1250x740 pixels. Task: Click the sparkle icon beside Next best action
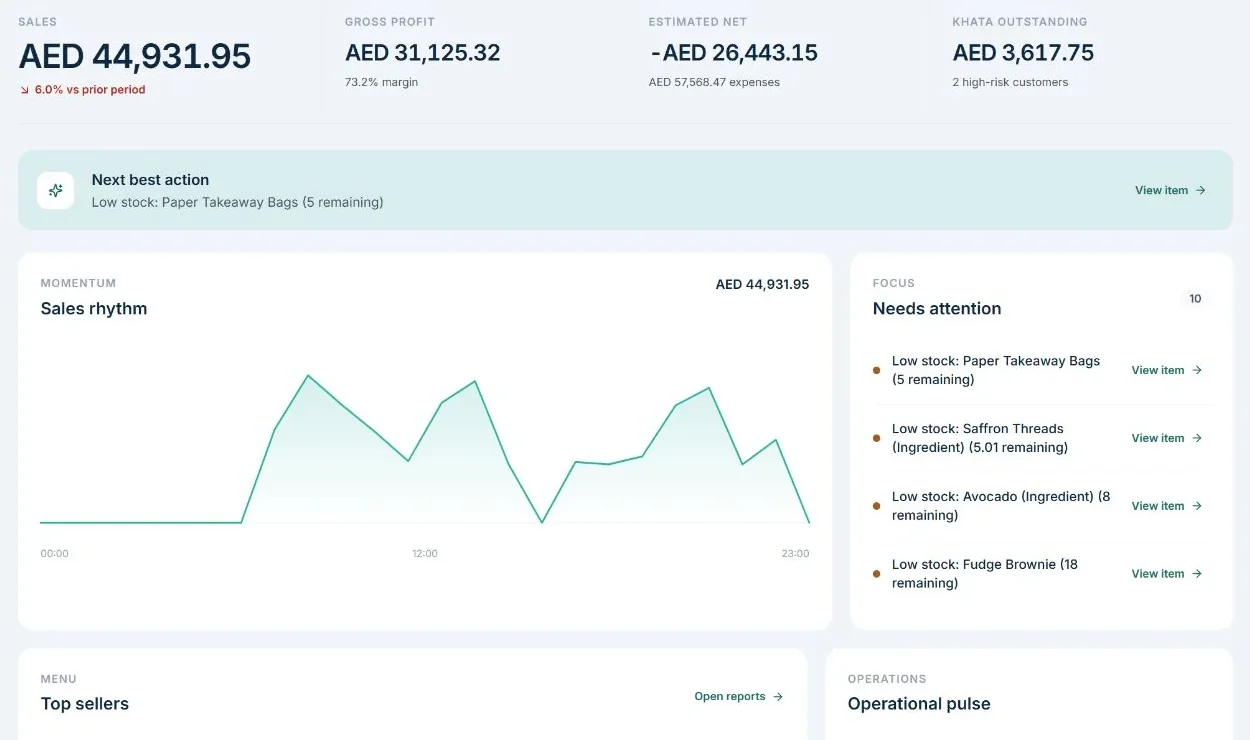(56, 190)
